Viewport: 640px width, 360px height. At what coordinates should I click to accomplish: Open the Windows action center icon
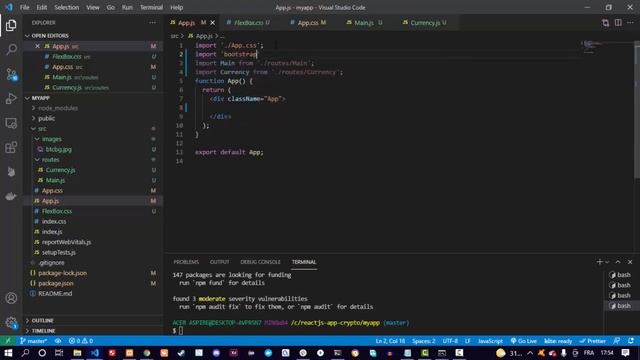[x=625, y=353]
